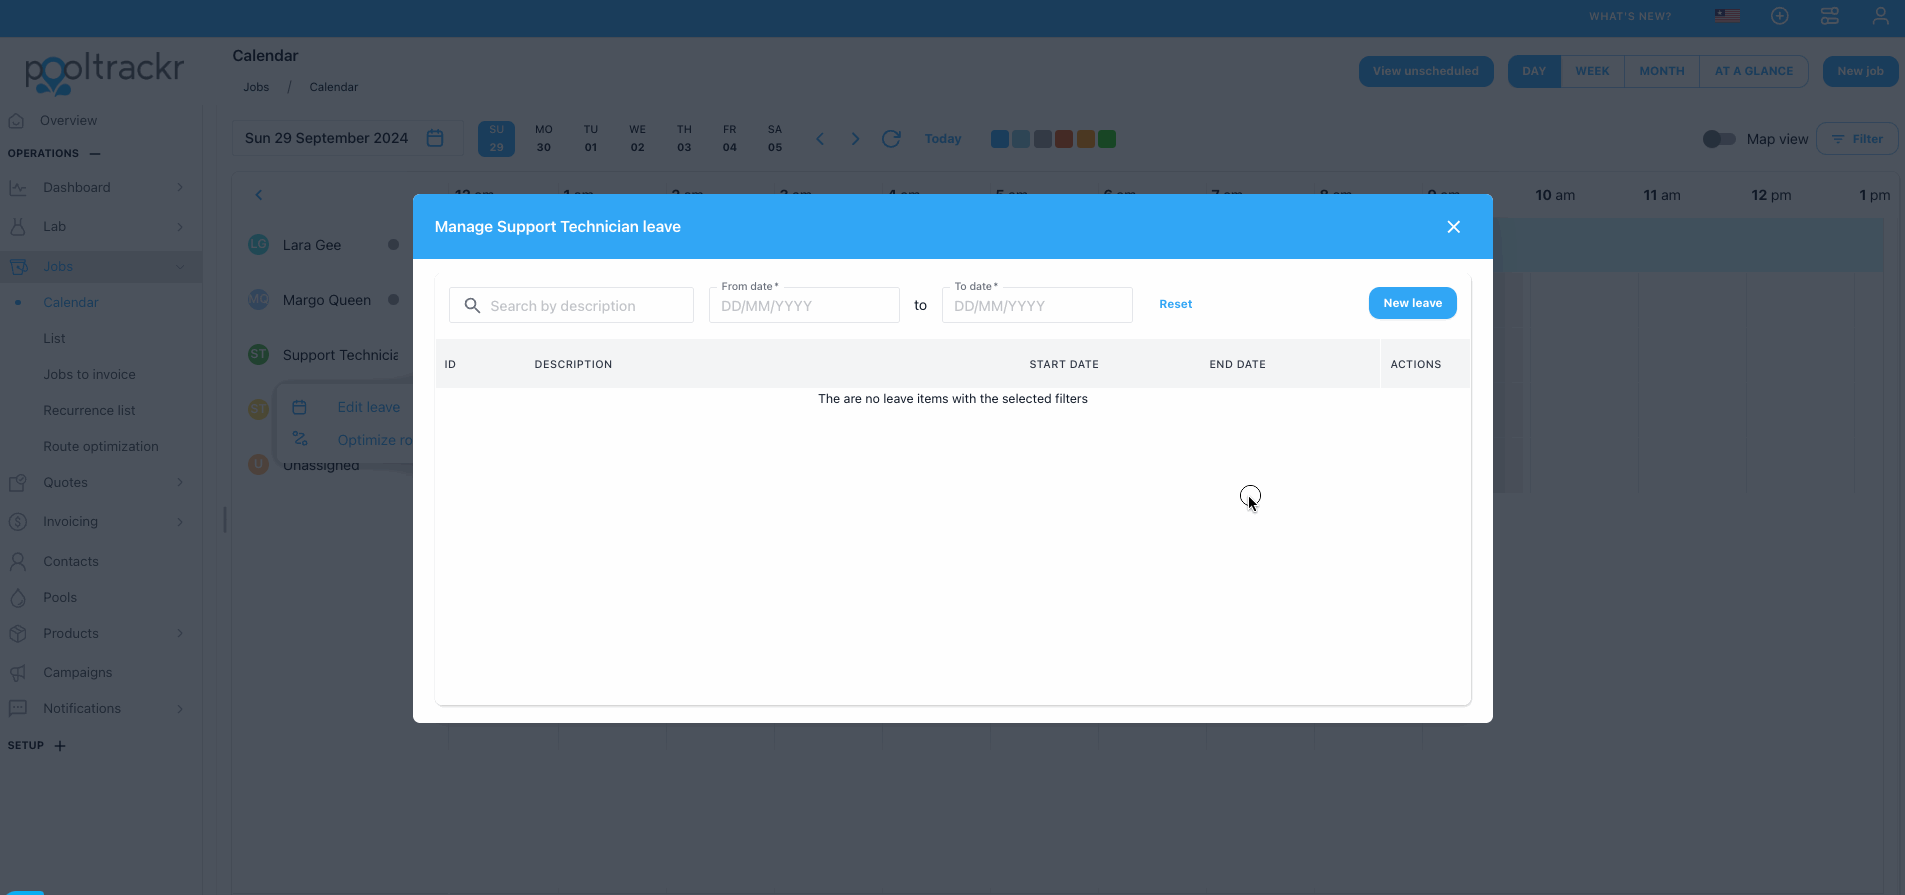
Task: Expand the Products submenu chevron
Action: [x=180, y=633]
